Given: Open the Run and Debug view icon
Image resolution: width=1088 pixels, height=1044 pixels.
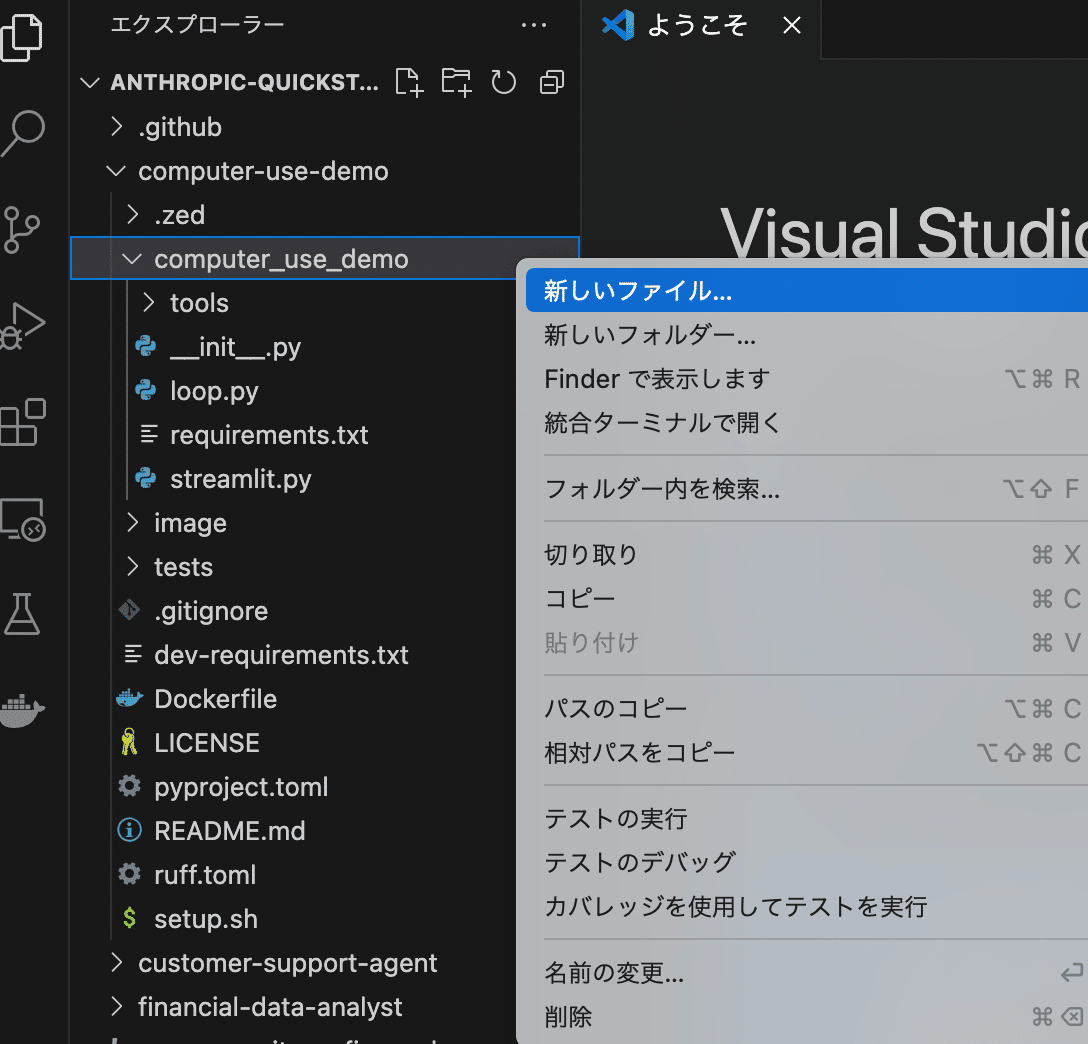Looking at the screenshot, I should coord(22,326).
